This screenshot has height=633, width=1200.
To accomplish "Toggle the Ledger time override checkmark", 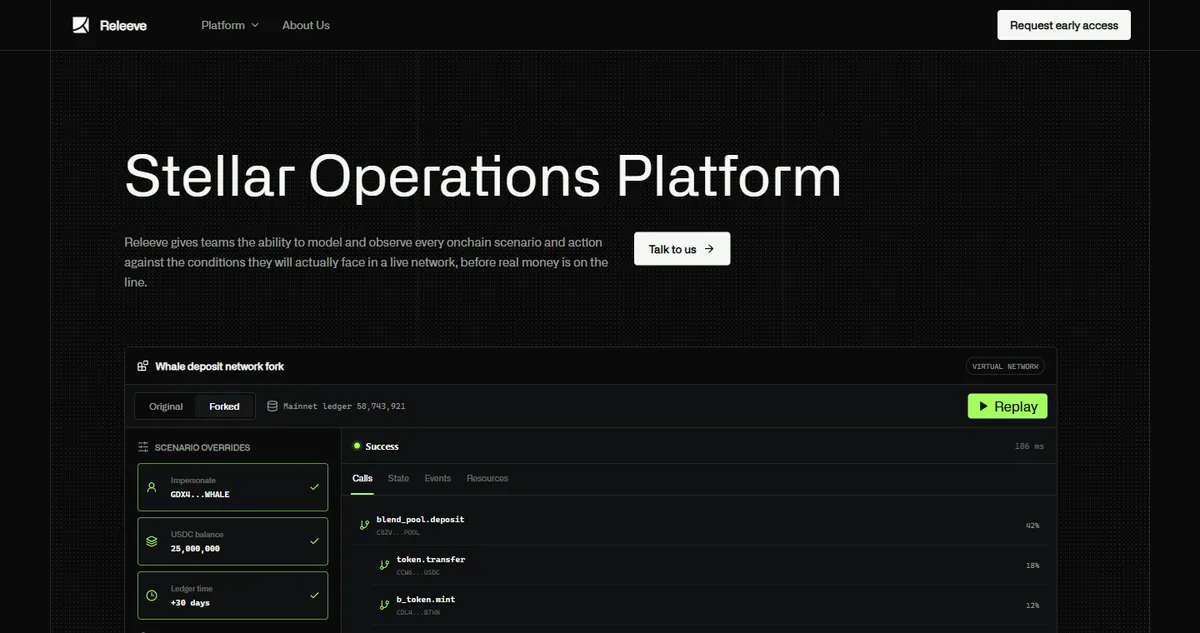I will [314, 595].
